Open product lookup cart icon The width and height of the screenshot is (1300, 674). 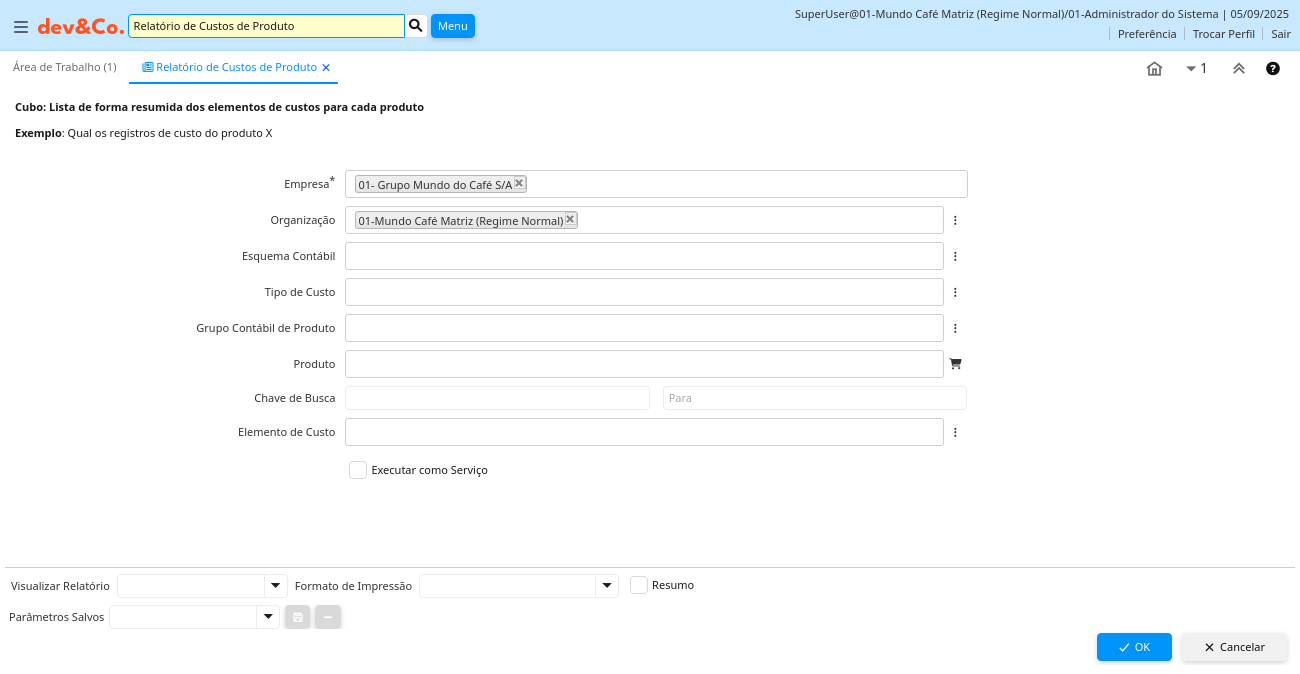pos(955,364)
